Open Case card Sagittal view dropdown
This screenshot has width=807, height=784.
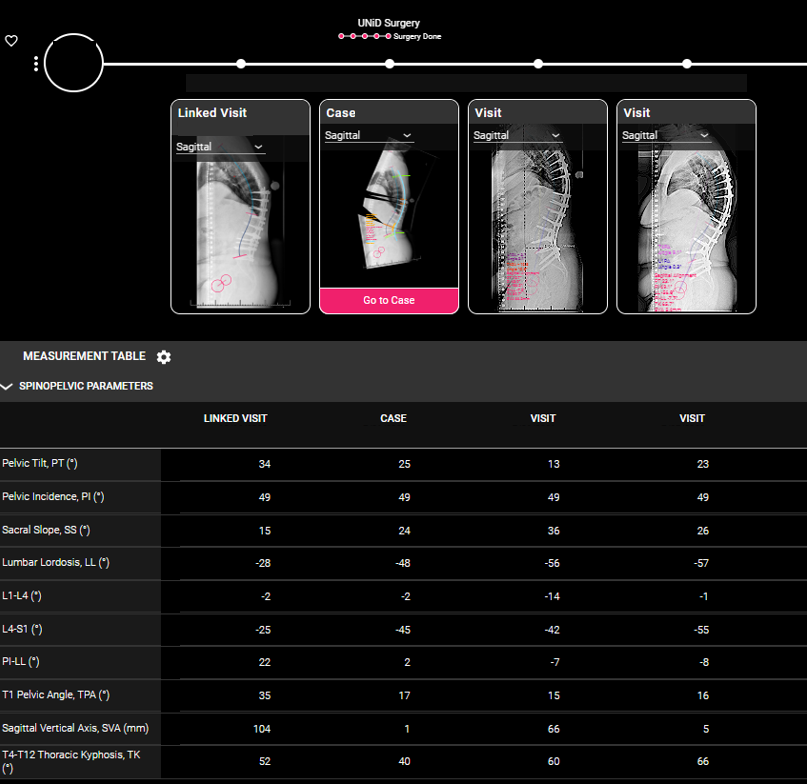tap(369, 135)
